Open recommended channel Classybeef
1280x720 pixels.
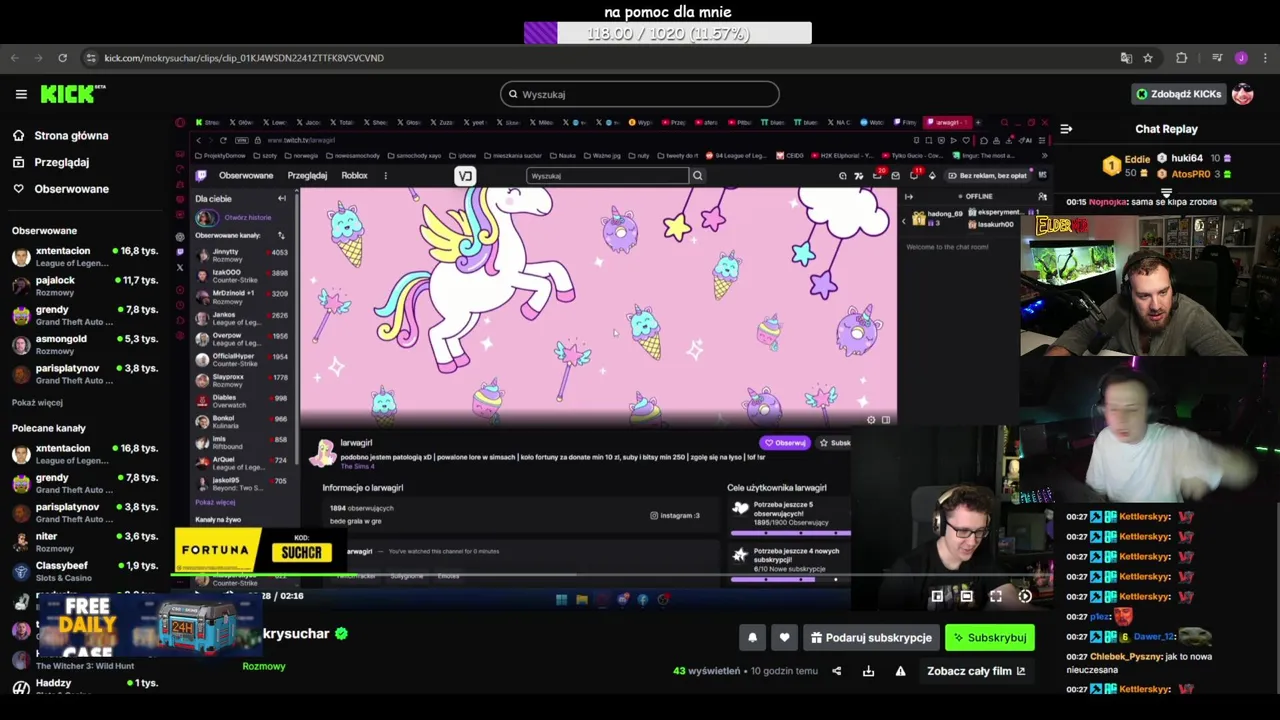point(85,571)
